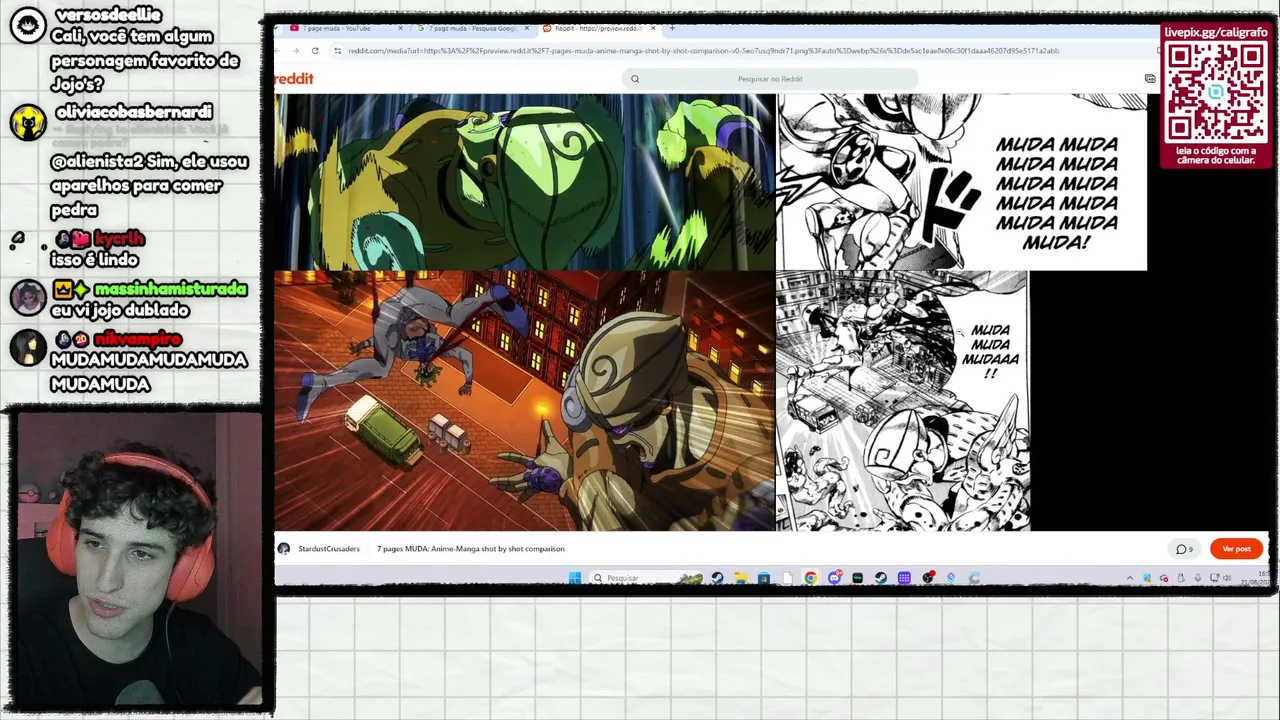The height and width of the screenshot is (720, 1280).
Task: Click the 'livepix.gg/caligrafo' text
Action: 1216,33
